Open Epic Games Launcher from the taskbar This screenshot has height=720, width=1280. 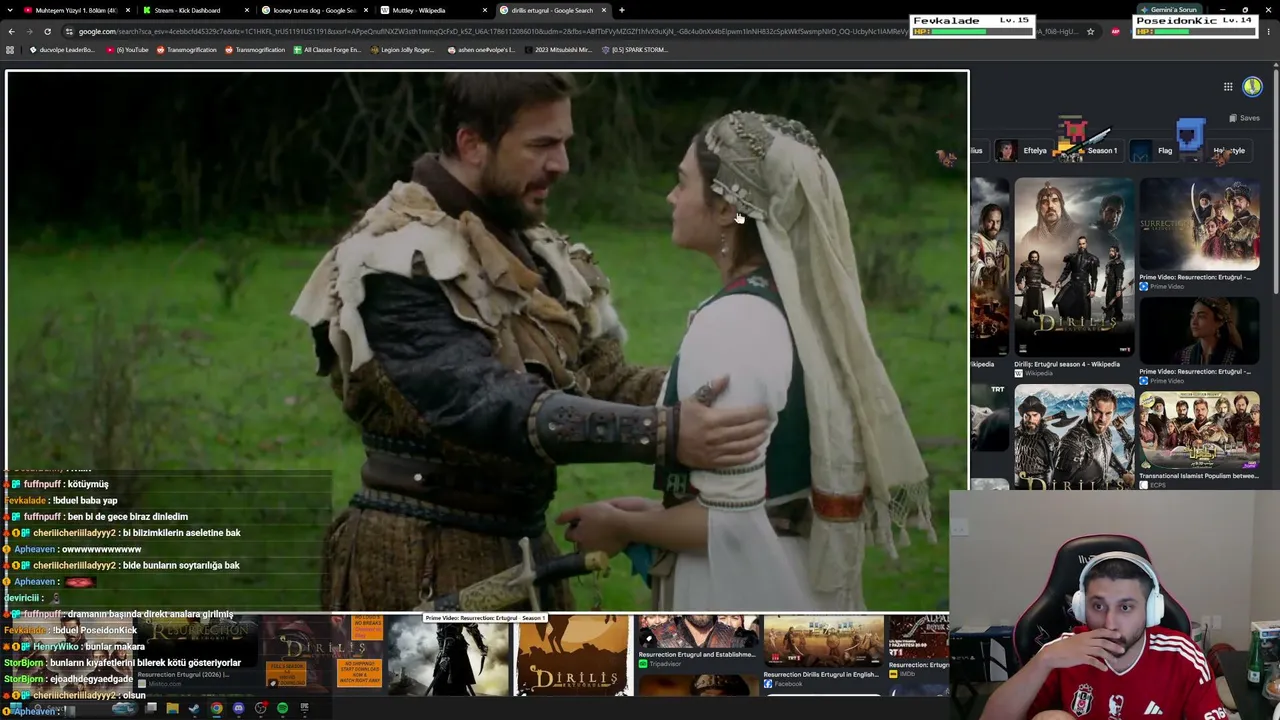point(304,709)
